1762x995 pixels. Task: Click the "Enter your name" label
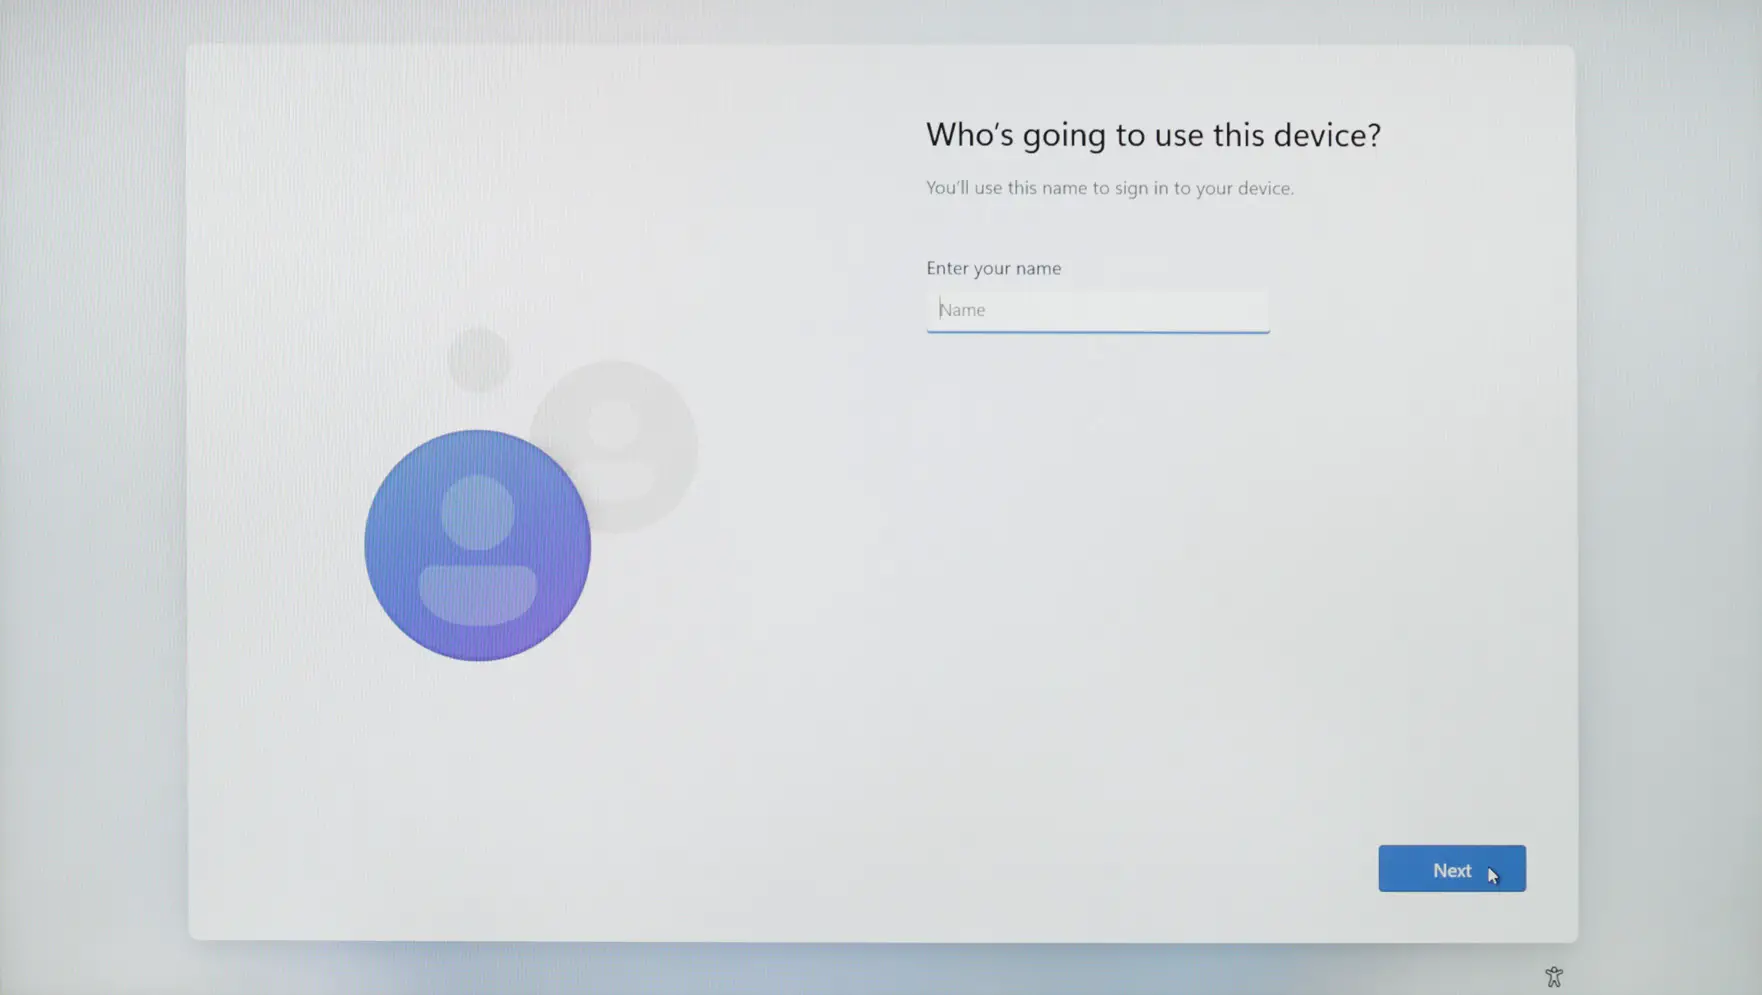point(993,268)
